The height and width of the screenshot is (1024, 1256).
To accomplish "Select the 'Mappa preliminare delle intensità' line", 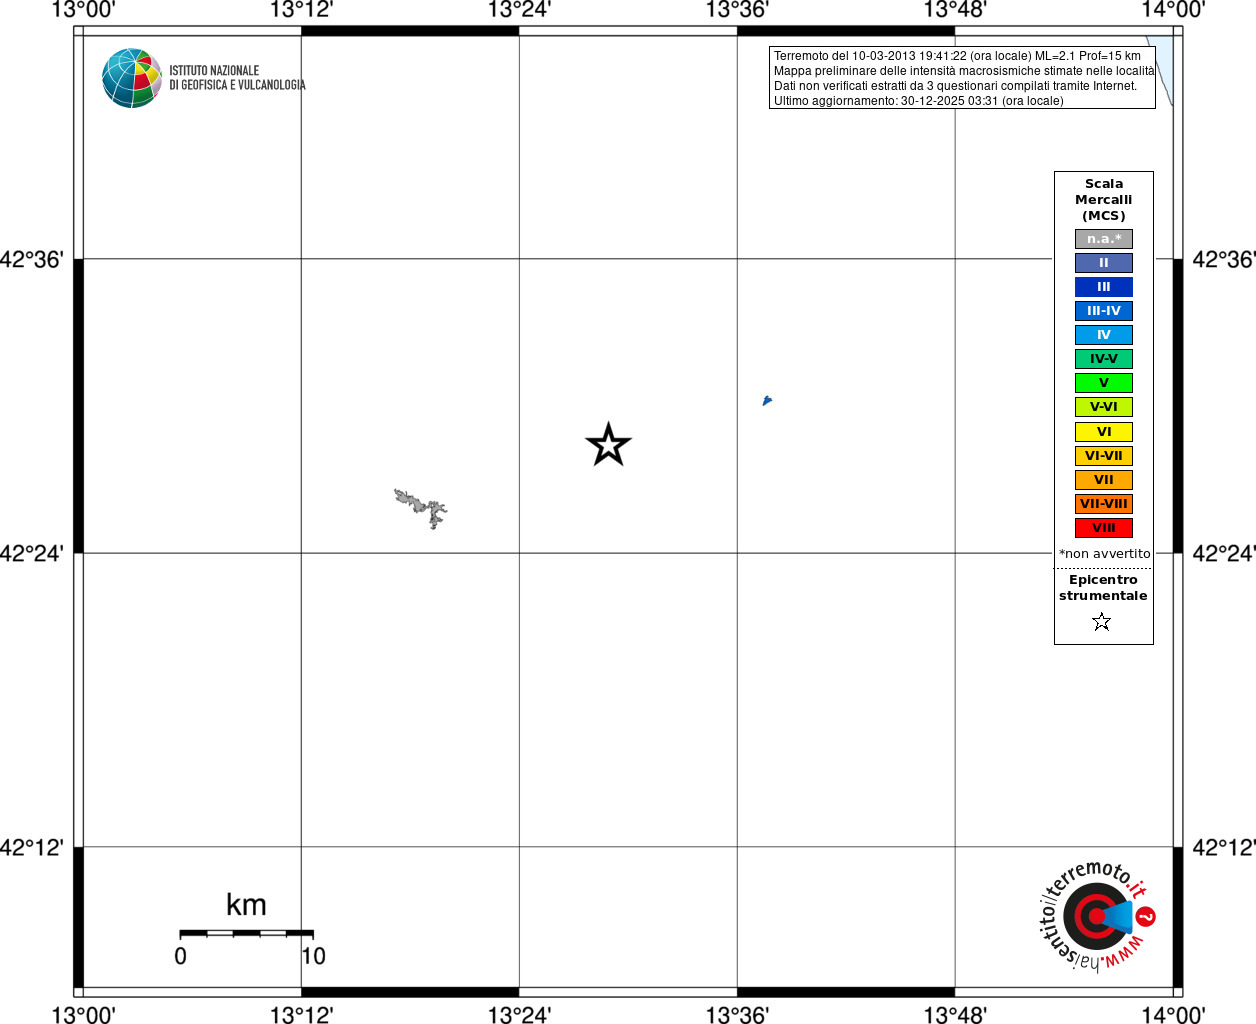I will [x=964, y=71].
